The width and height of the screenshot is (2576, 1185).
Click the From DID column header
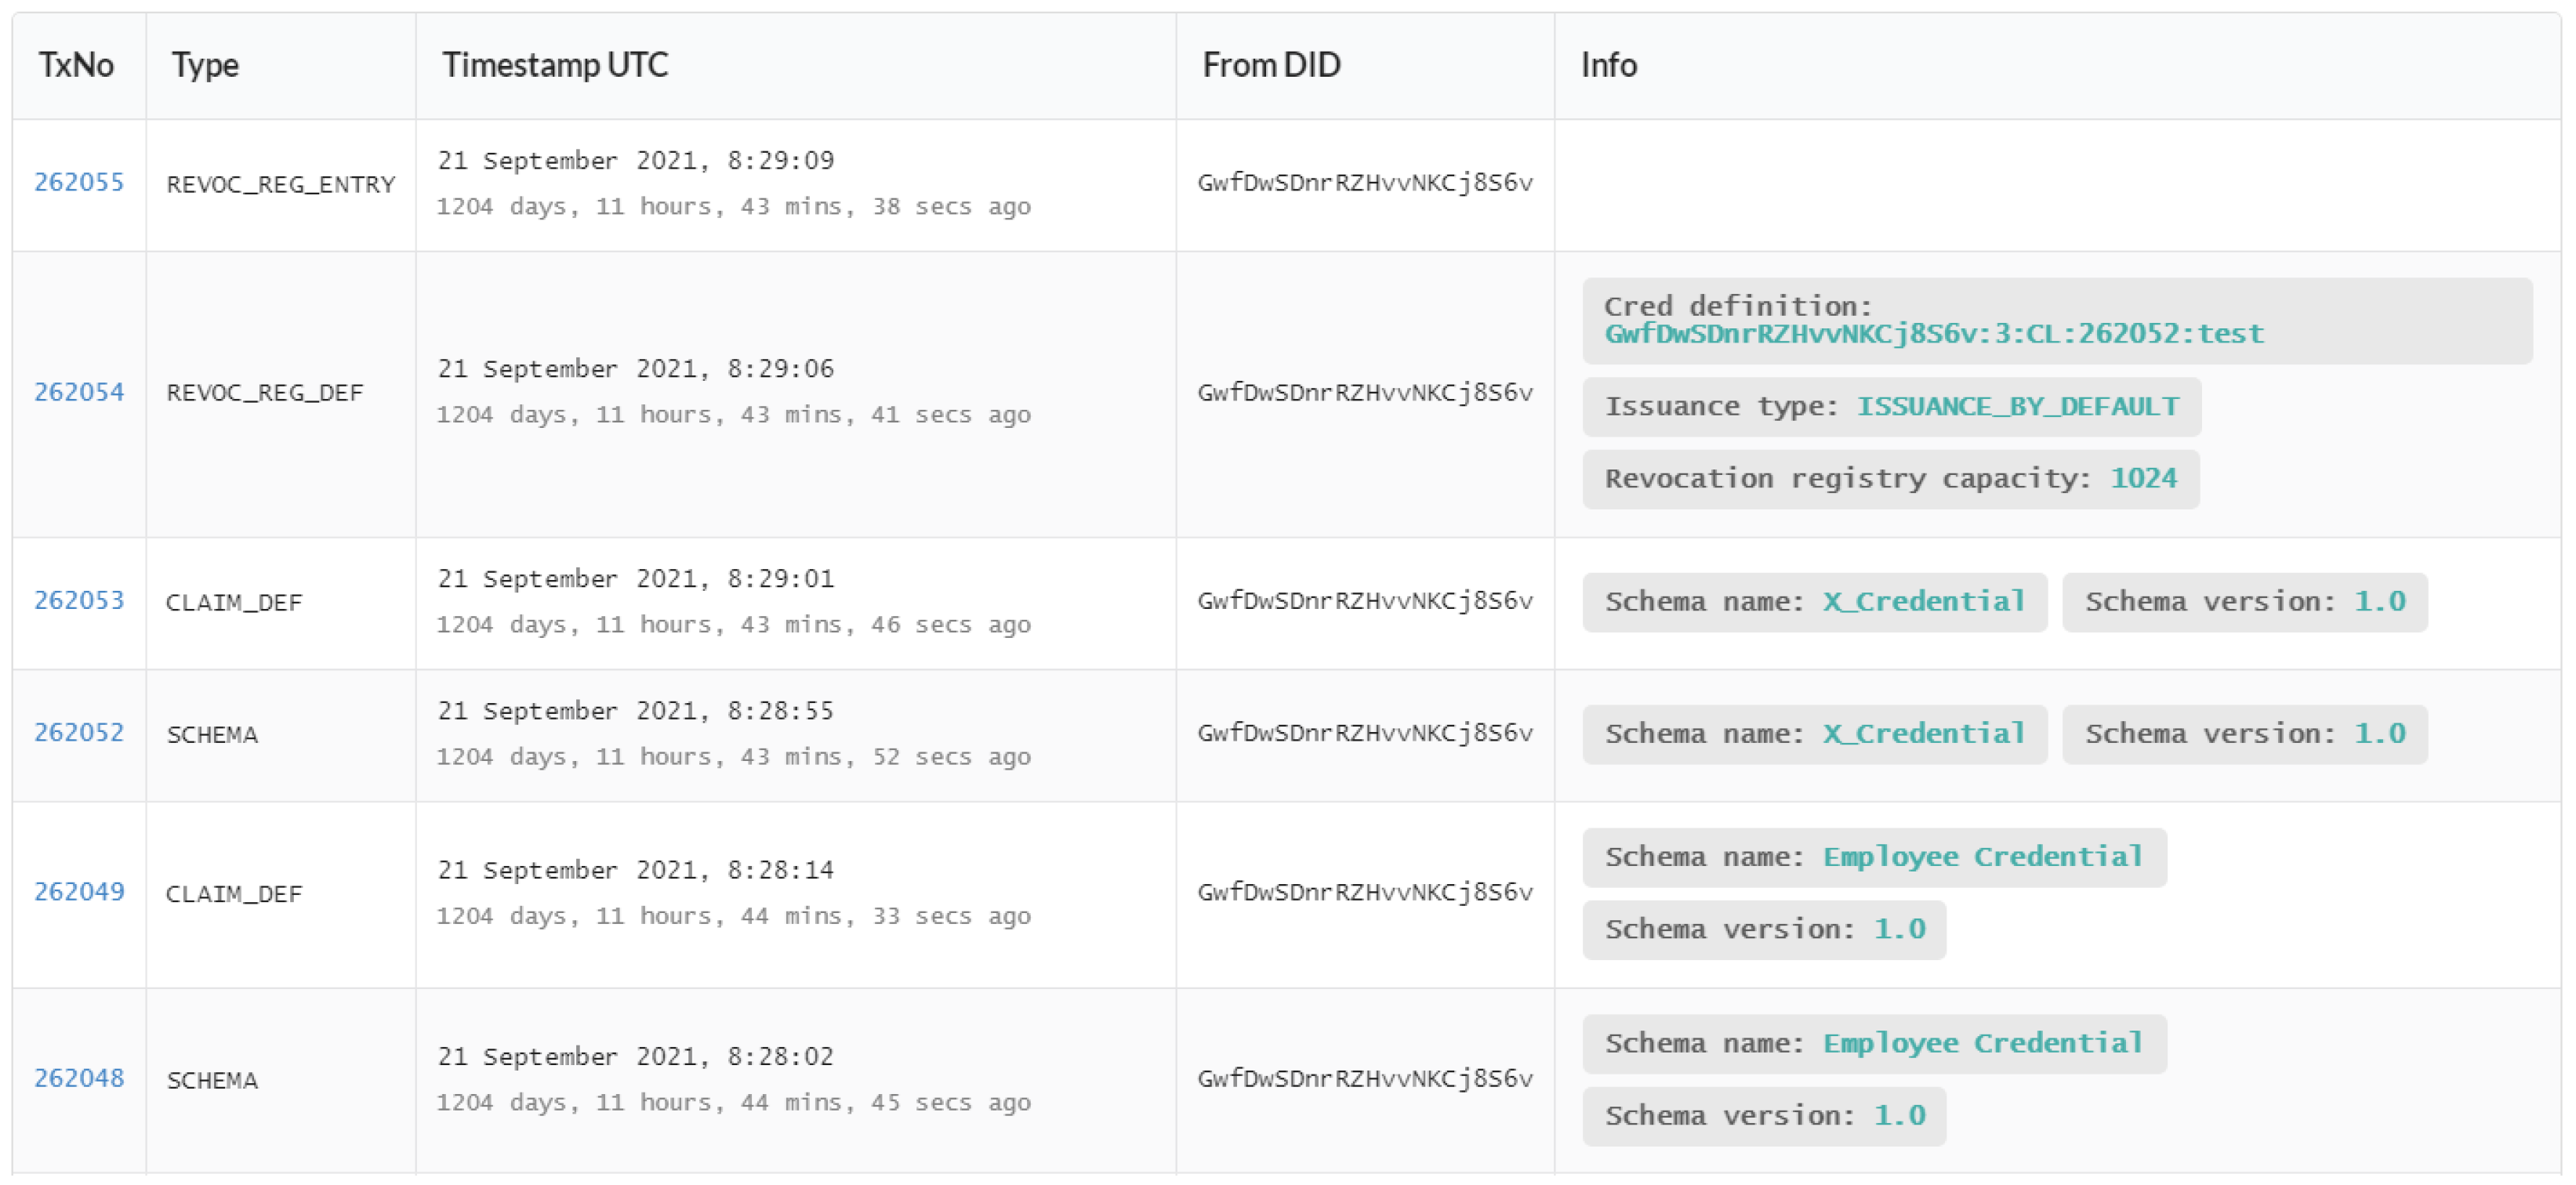point(1270,65)
